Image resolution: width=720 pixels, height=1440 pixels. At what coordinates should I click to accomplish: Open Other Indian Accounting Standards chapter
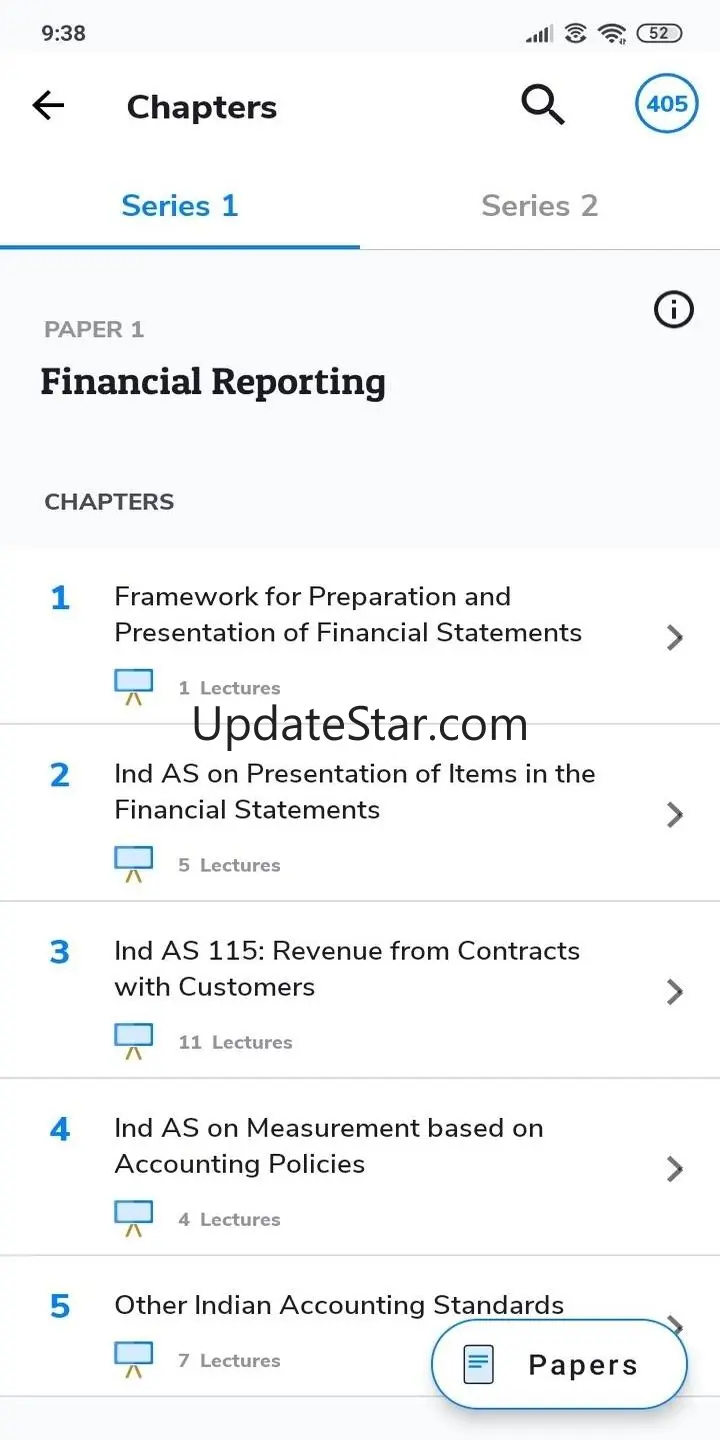coord(339,1305)
